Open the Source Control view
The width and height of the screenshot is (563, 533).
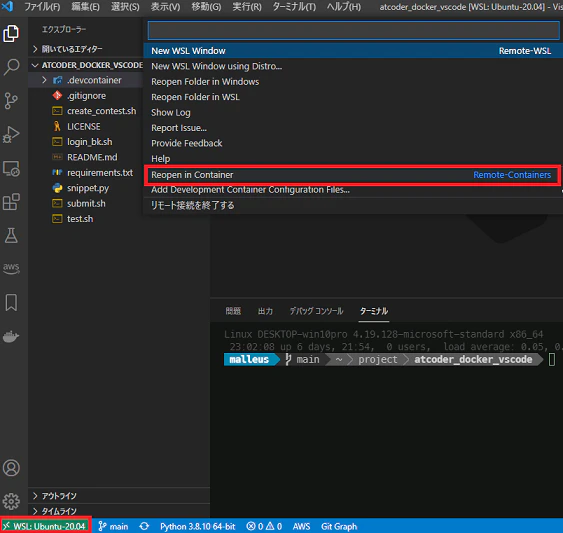[x=11, y=100]
